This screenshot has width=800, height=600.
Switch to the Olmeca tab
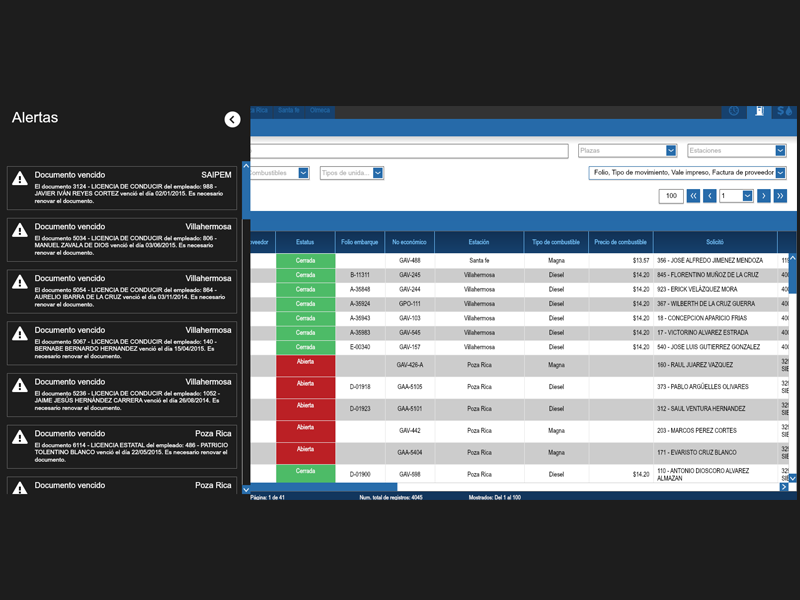(x=320, y=110)
